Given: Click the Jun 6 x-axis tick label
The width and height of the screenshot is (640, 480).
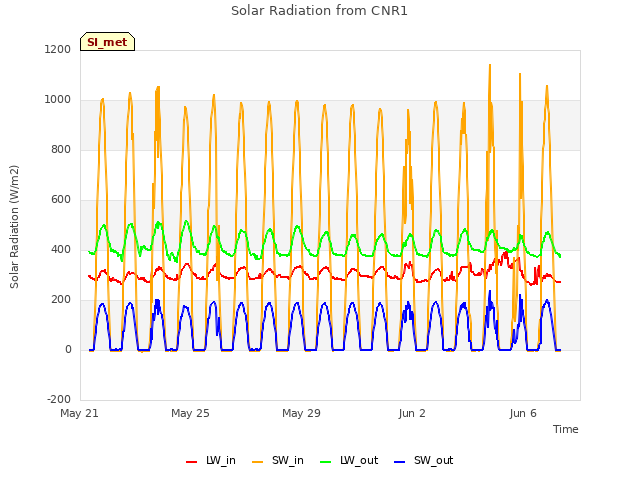Looking at the screenshot, I should click(523, 413).
